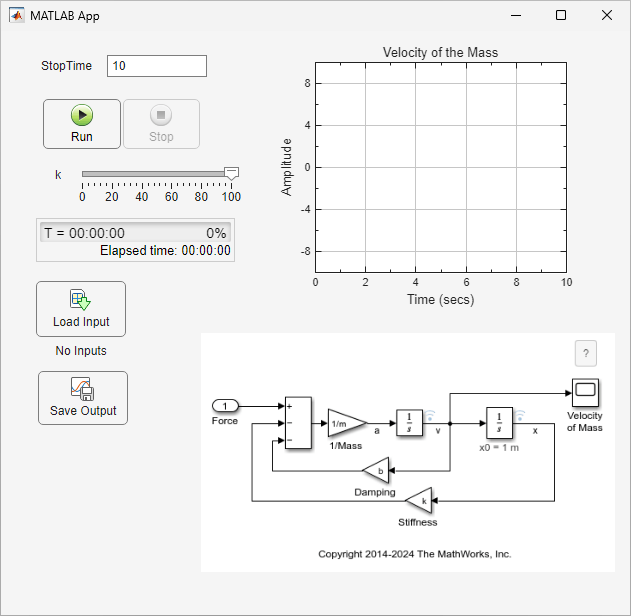Image resolution: width=631 pixels, height=616 pixels.
Task: Click the Save Output floppy-disk icon
Action: [82, 389]
